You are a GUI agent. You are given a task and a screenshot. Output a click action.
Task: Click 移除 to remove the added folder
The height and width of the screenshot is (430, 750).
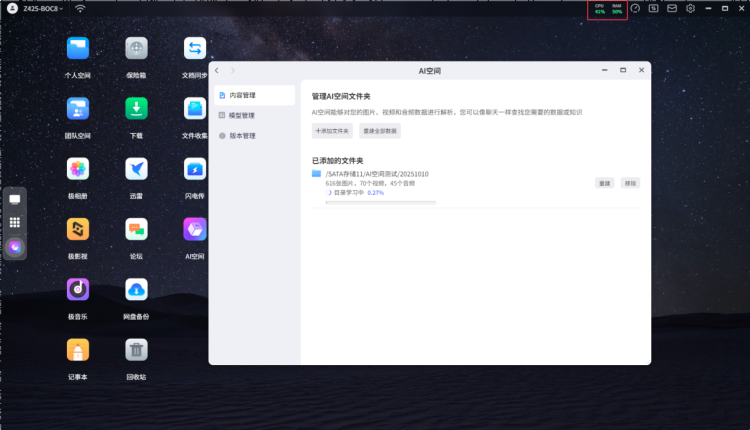(x=630, y=183)
